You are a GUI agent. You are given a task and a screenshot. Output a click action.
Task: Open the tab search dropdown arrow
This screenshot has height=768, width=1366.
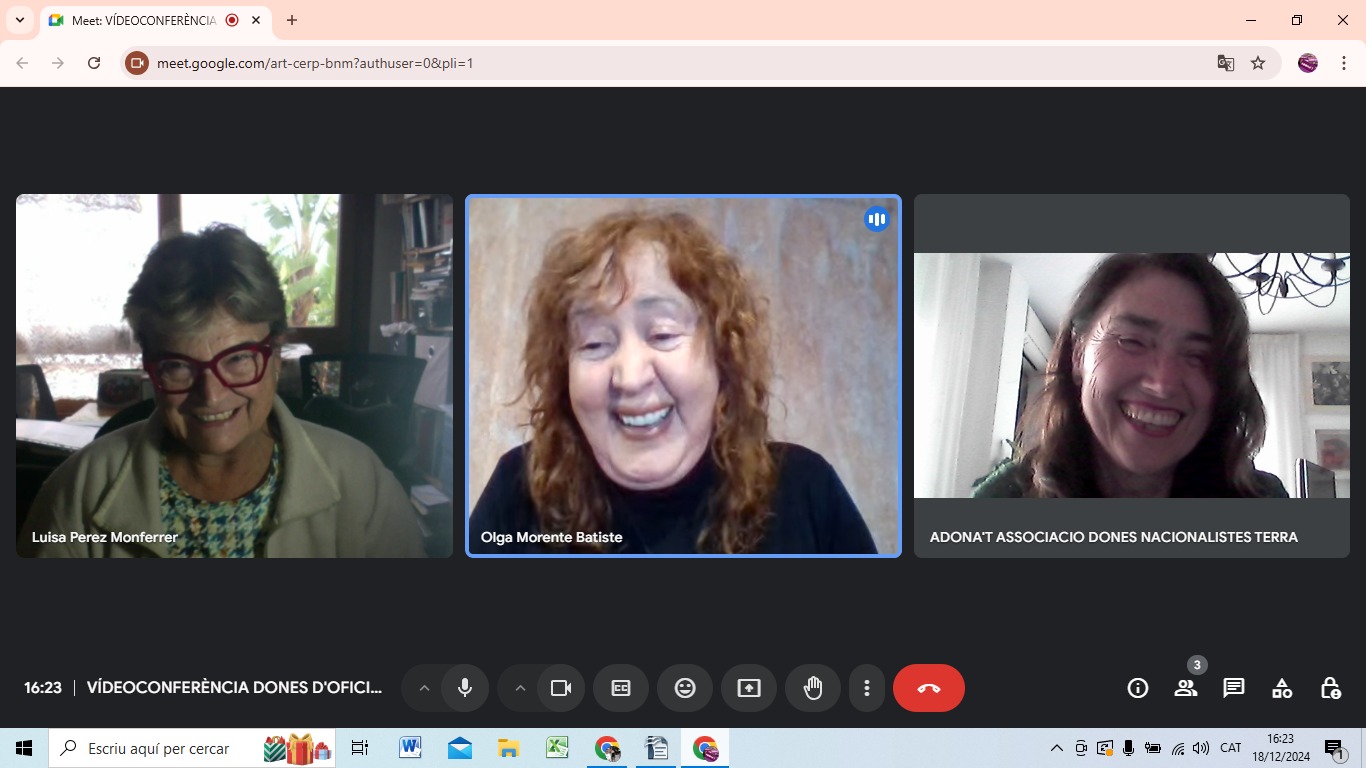tap(19, 20)
